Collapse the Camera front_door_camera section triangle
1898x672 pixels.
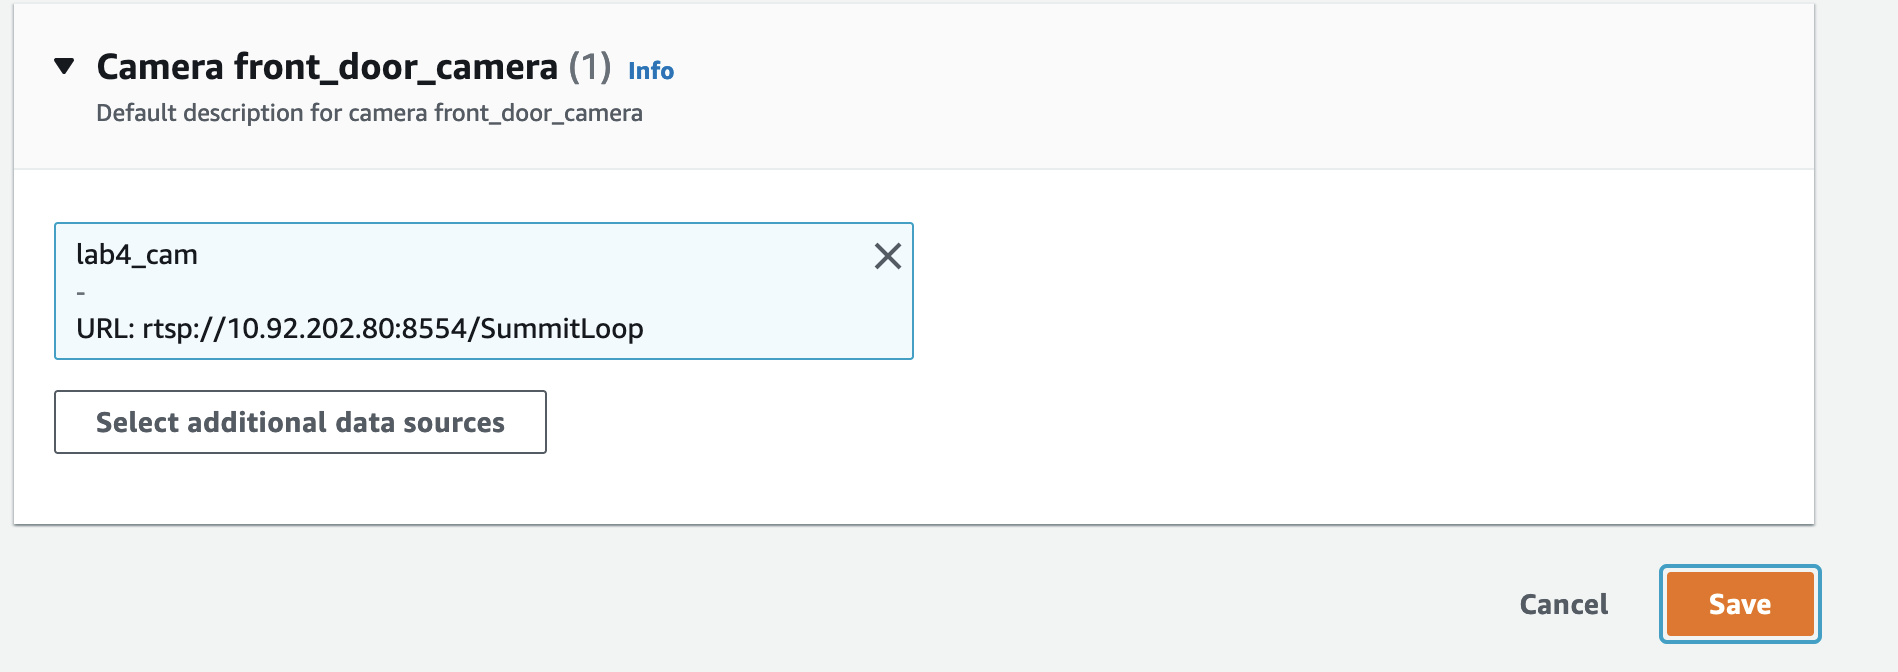[64, 67]
